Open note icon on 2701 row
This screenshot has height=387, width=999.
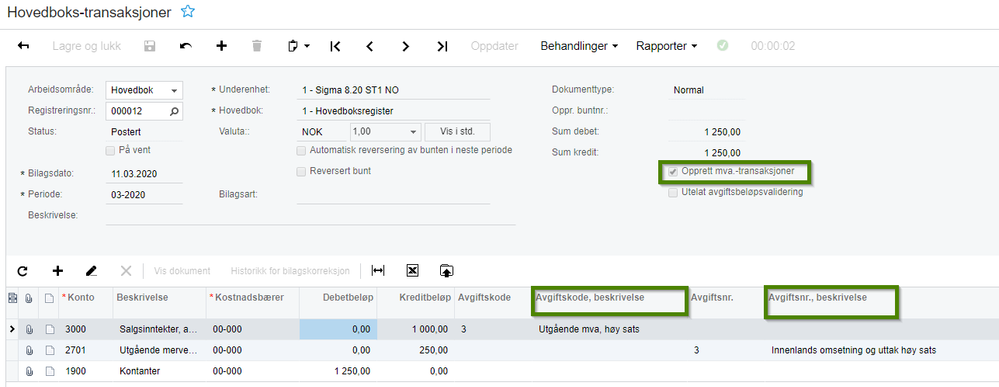pos(49,350)
